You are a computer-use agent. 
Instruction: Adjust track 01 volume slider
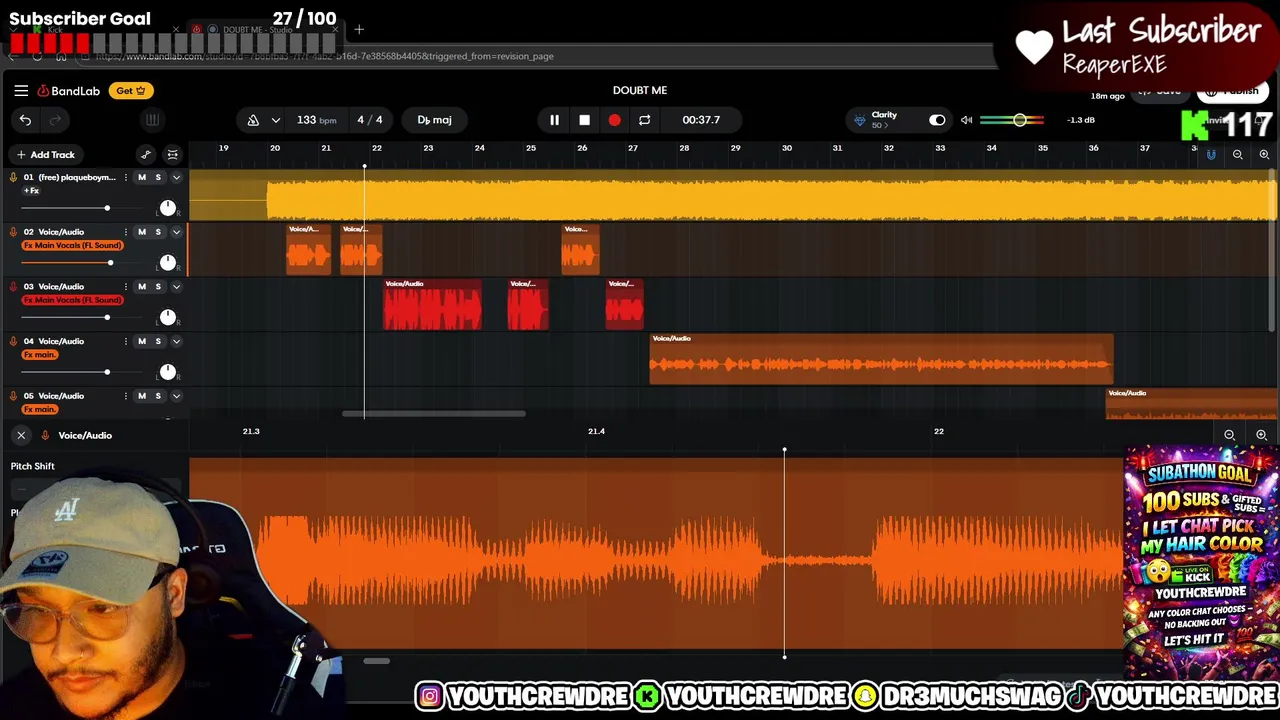pos(106,208)
